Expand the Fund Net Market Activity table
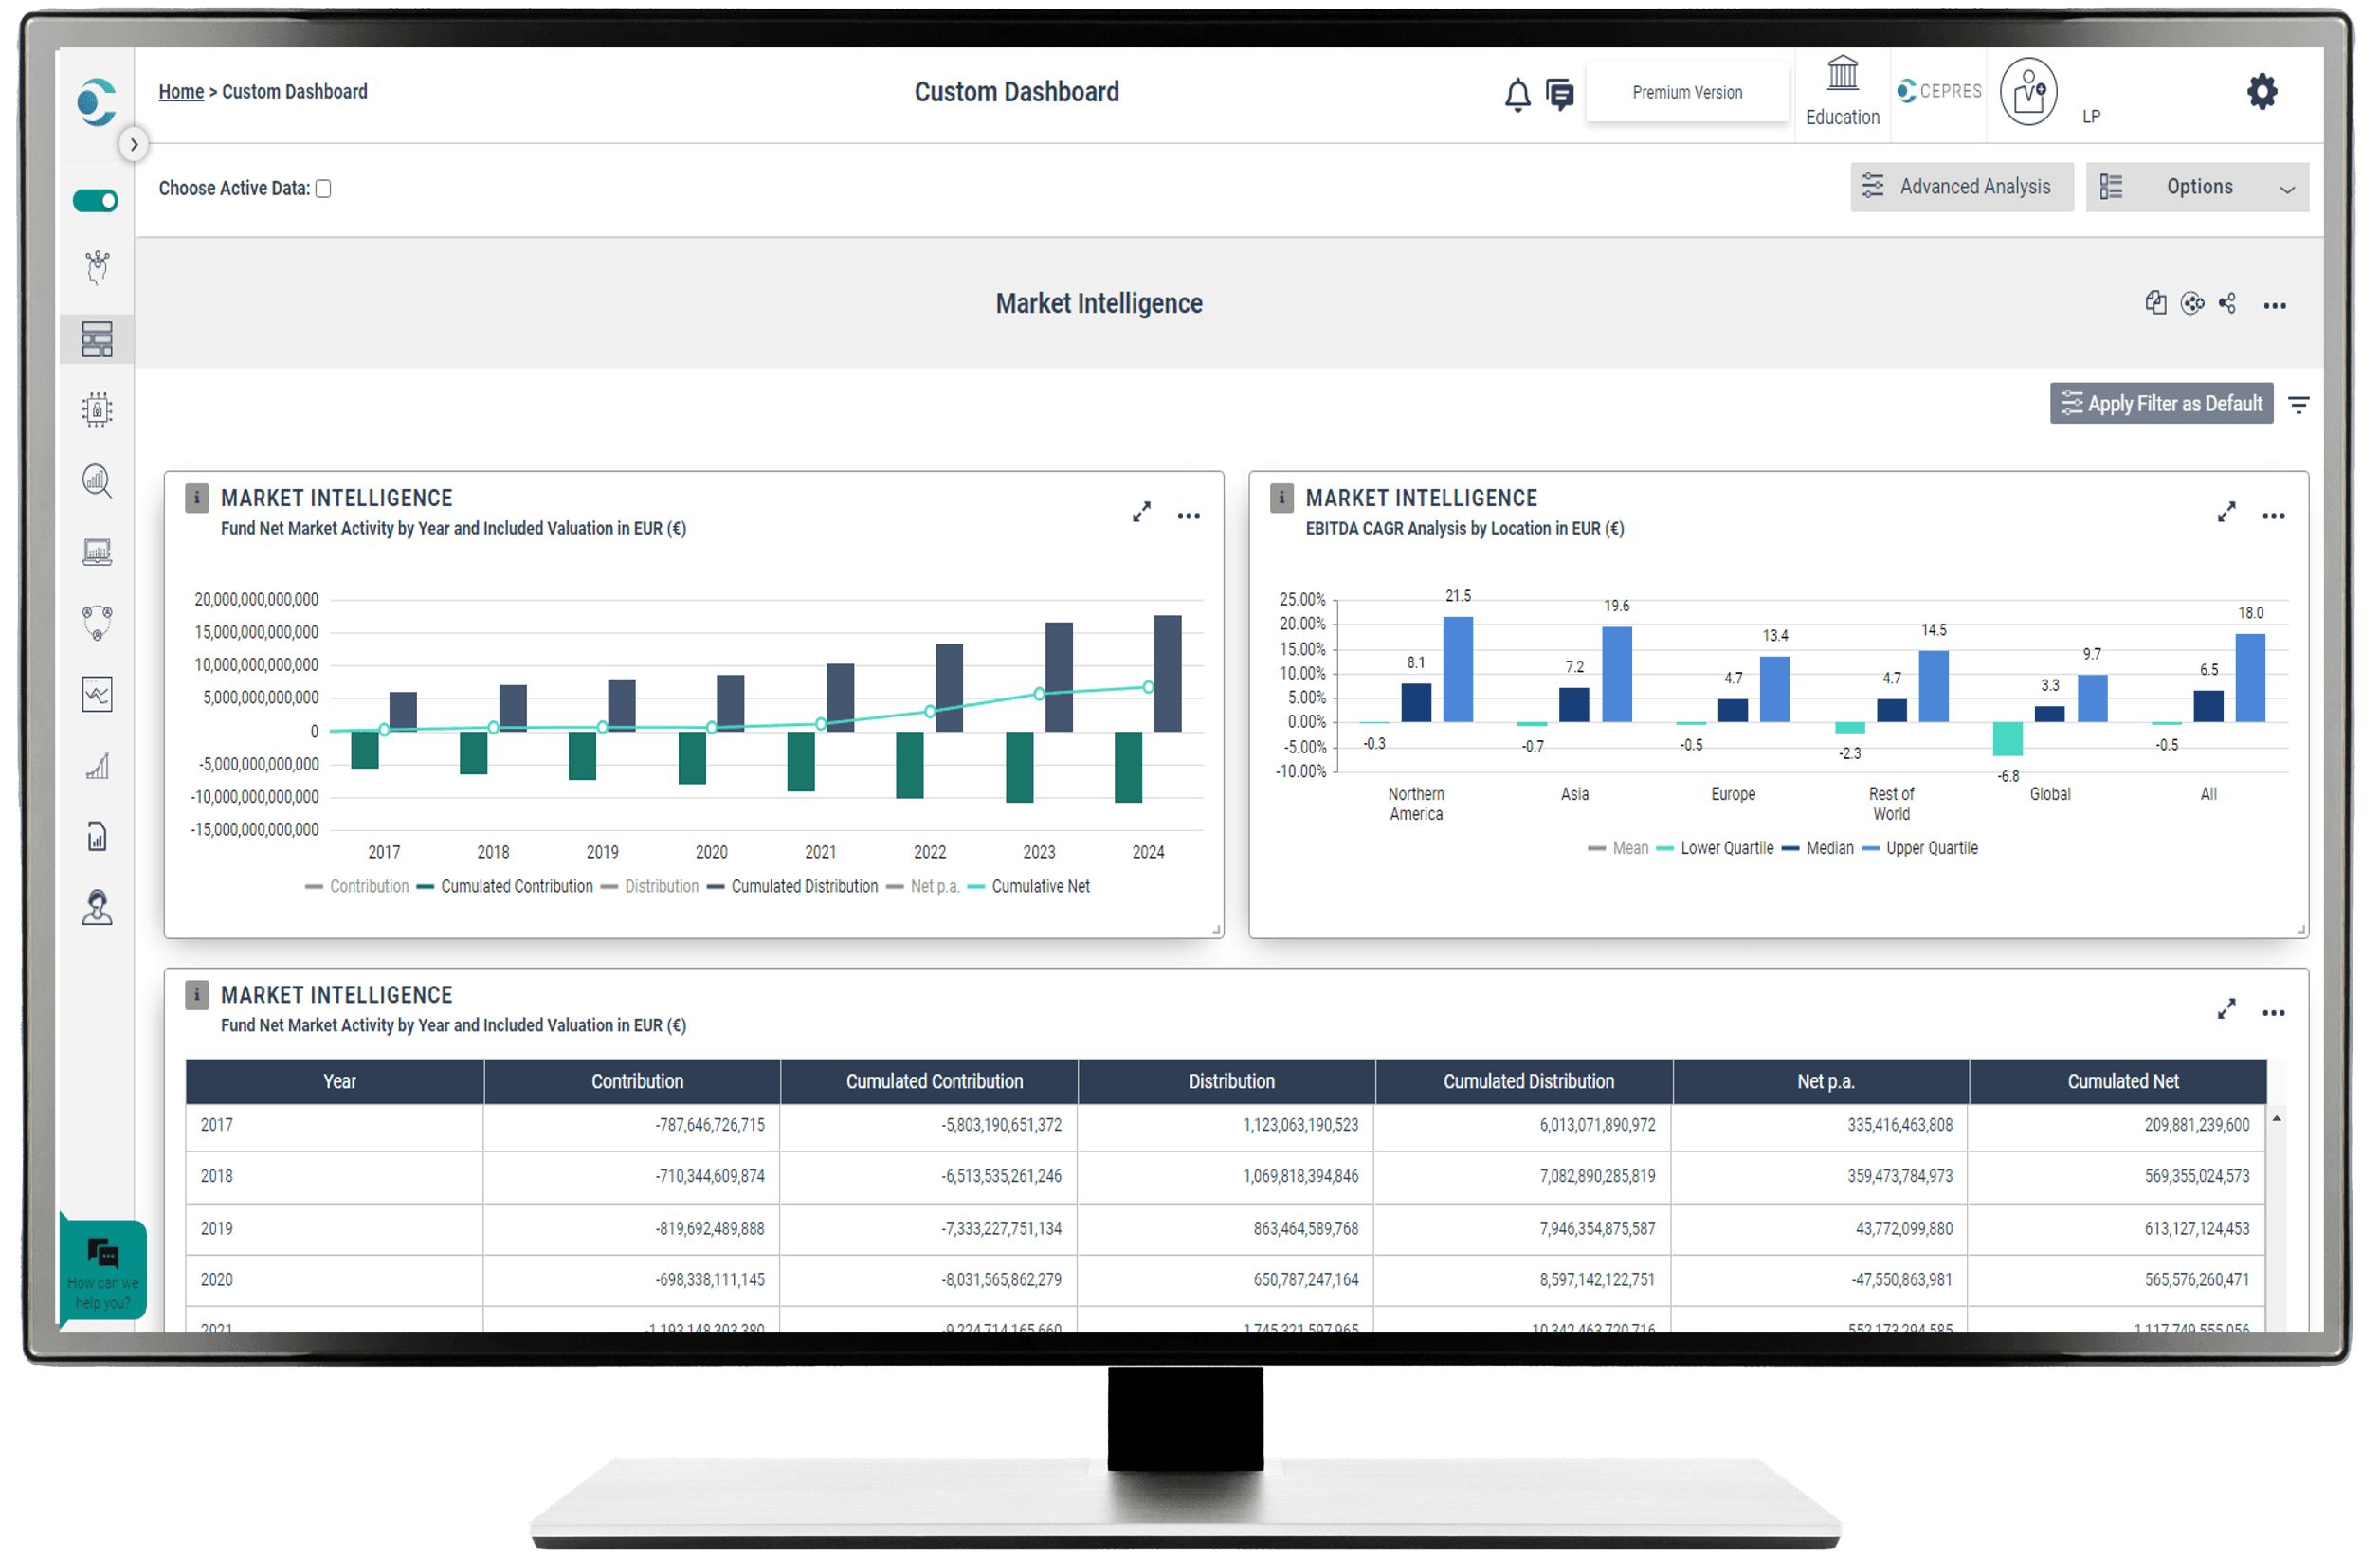This screenshot has height=1559, width=2380. [2226, 1009]
